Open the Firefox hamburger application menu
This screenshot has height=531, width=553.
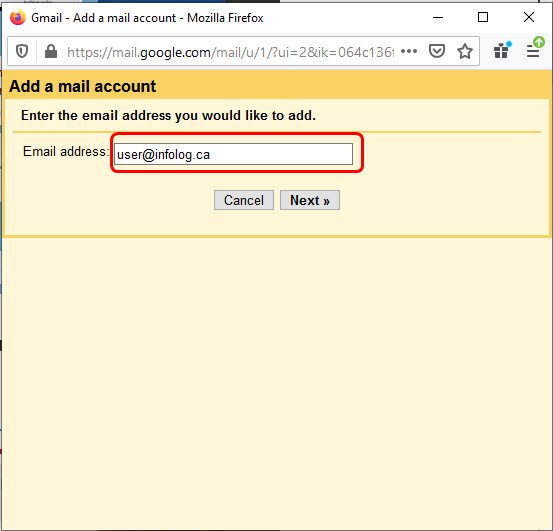pyautogui.click(x=534, y=50)
